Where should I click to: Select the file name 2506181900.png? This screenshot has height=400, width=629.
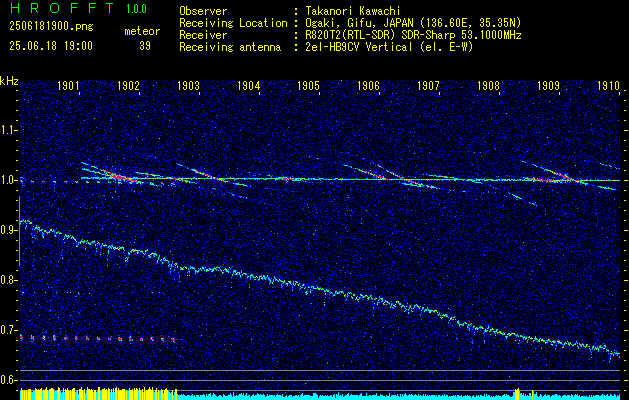51,27
